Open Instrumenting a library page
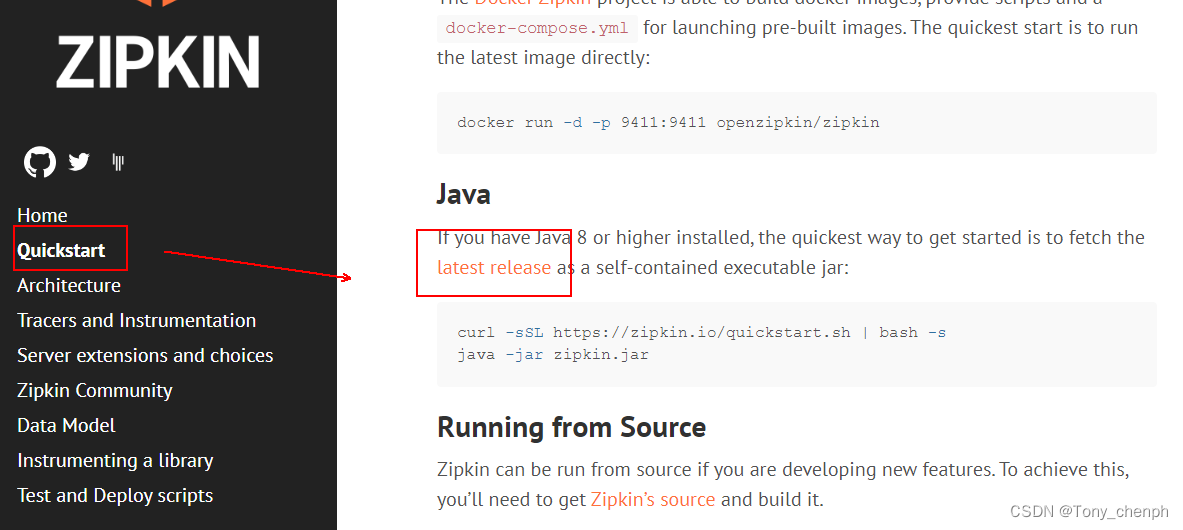This screenshot has width=1183, height=530. click(x=115, y=461)
